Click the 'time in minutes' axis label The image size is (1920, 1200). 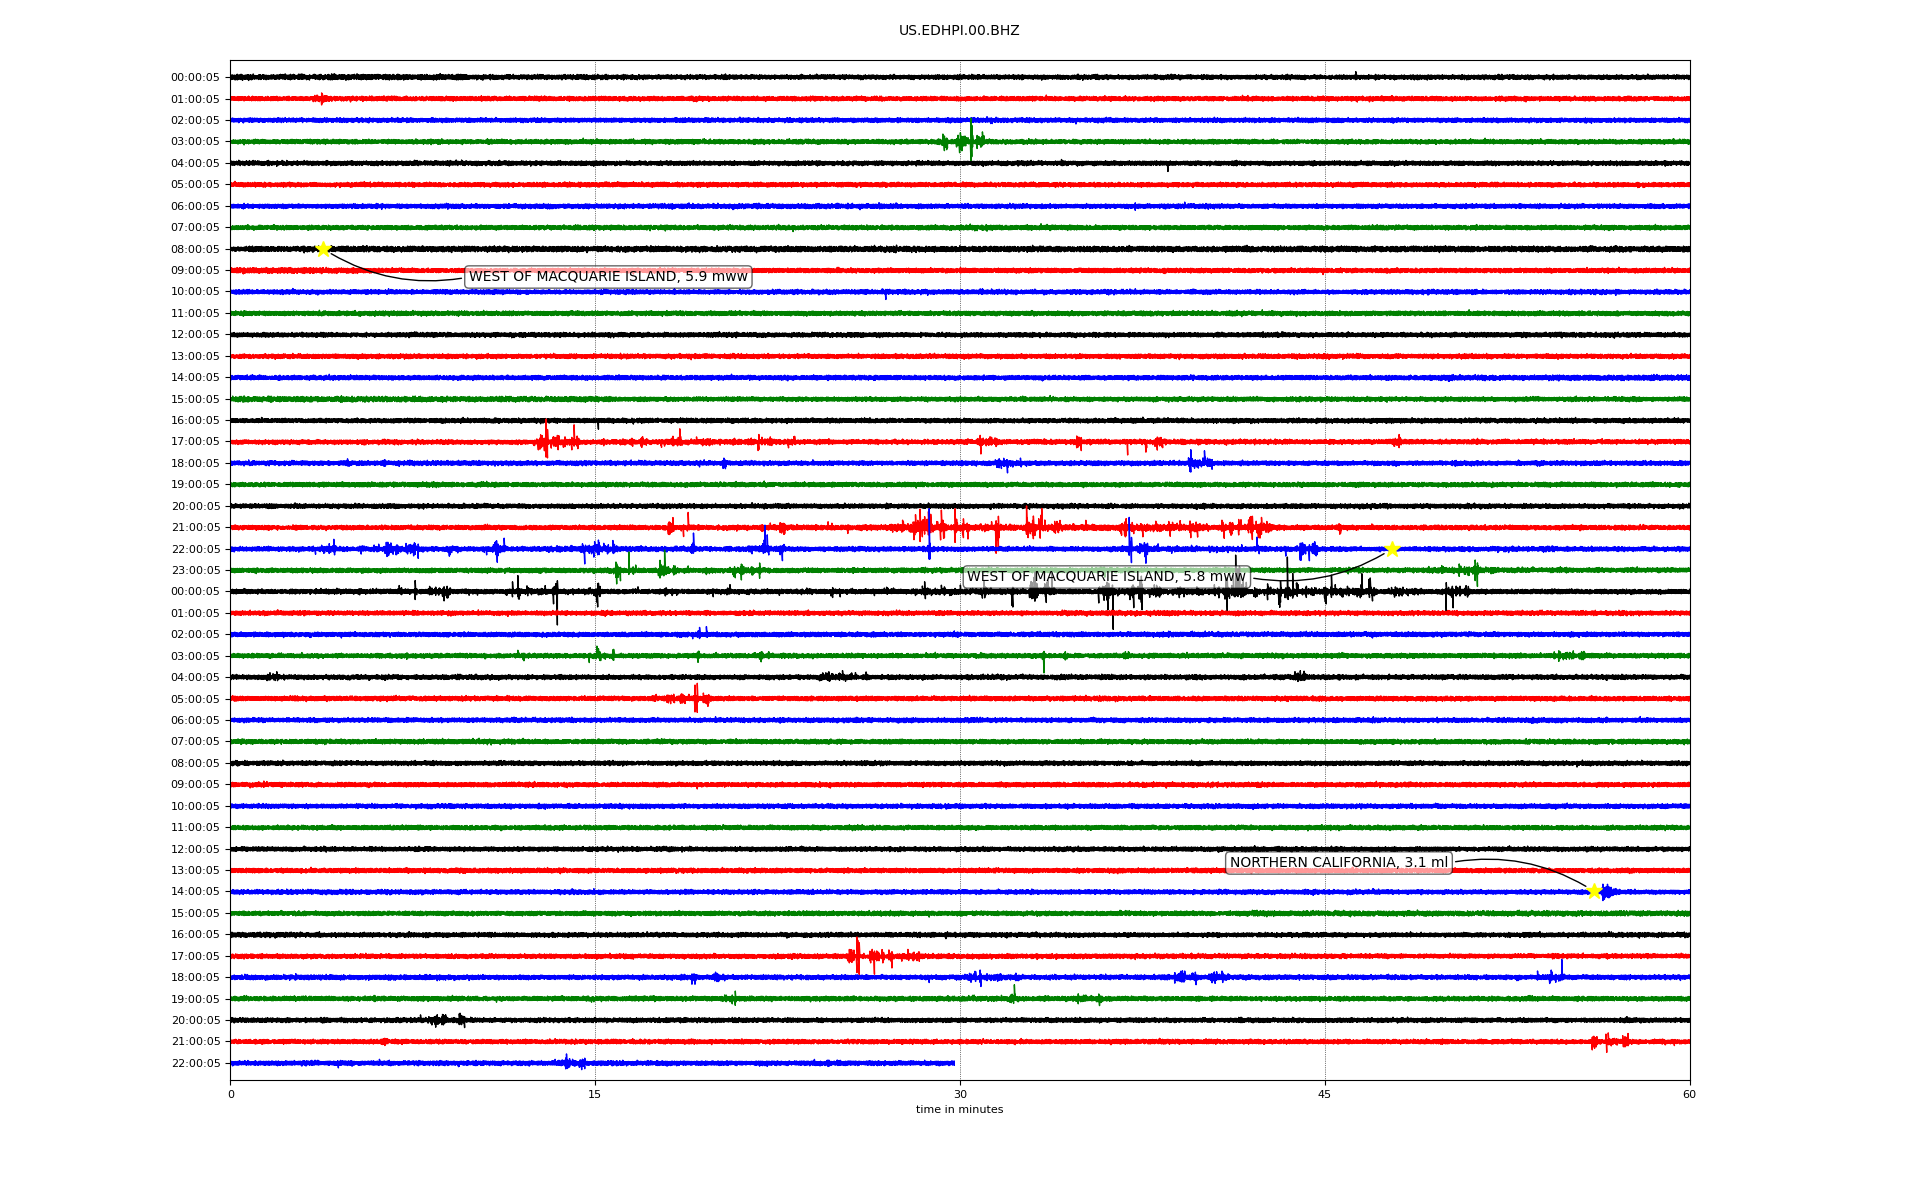pyautogui.click(x=959, y=1110)
